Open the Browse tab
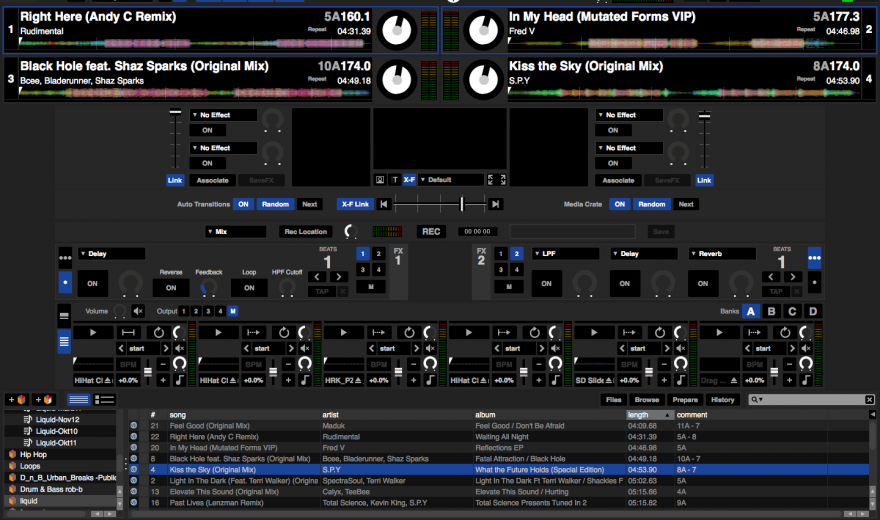This screenshot has height=520, width=880. pyautogui.click(x=647, y=400)
